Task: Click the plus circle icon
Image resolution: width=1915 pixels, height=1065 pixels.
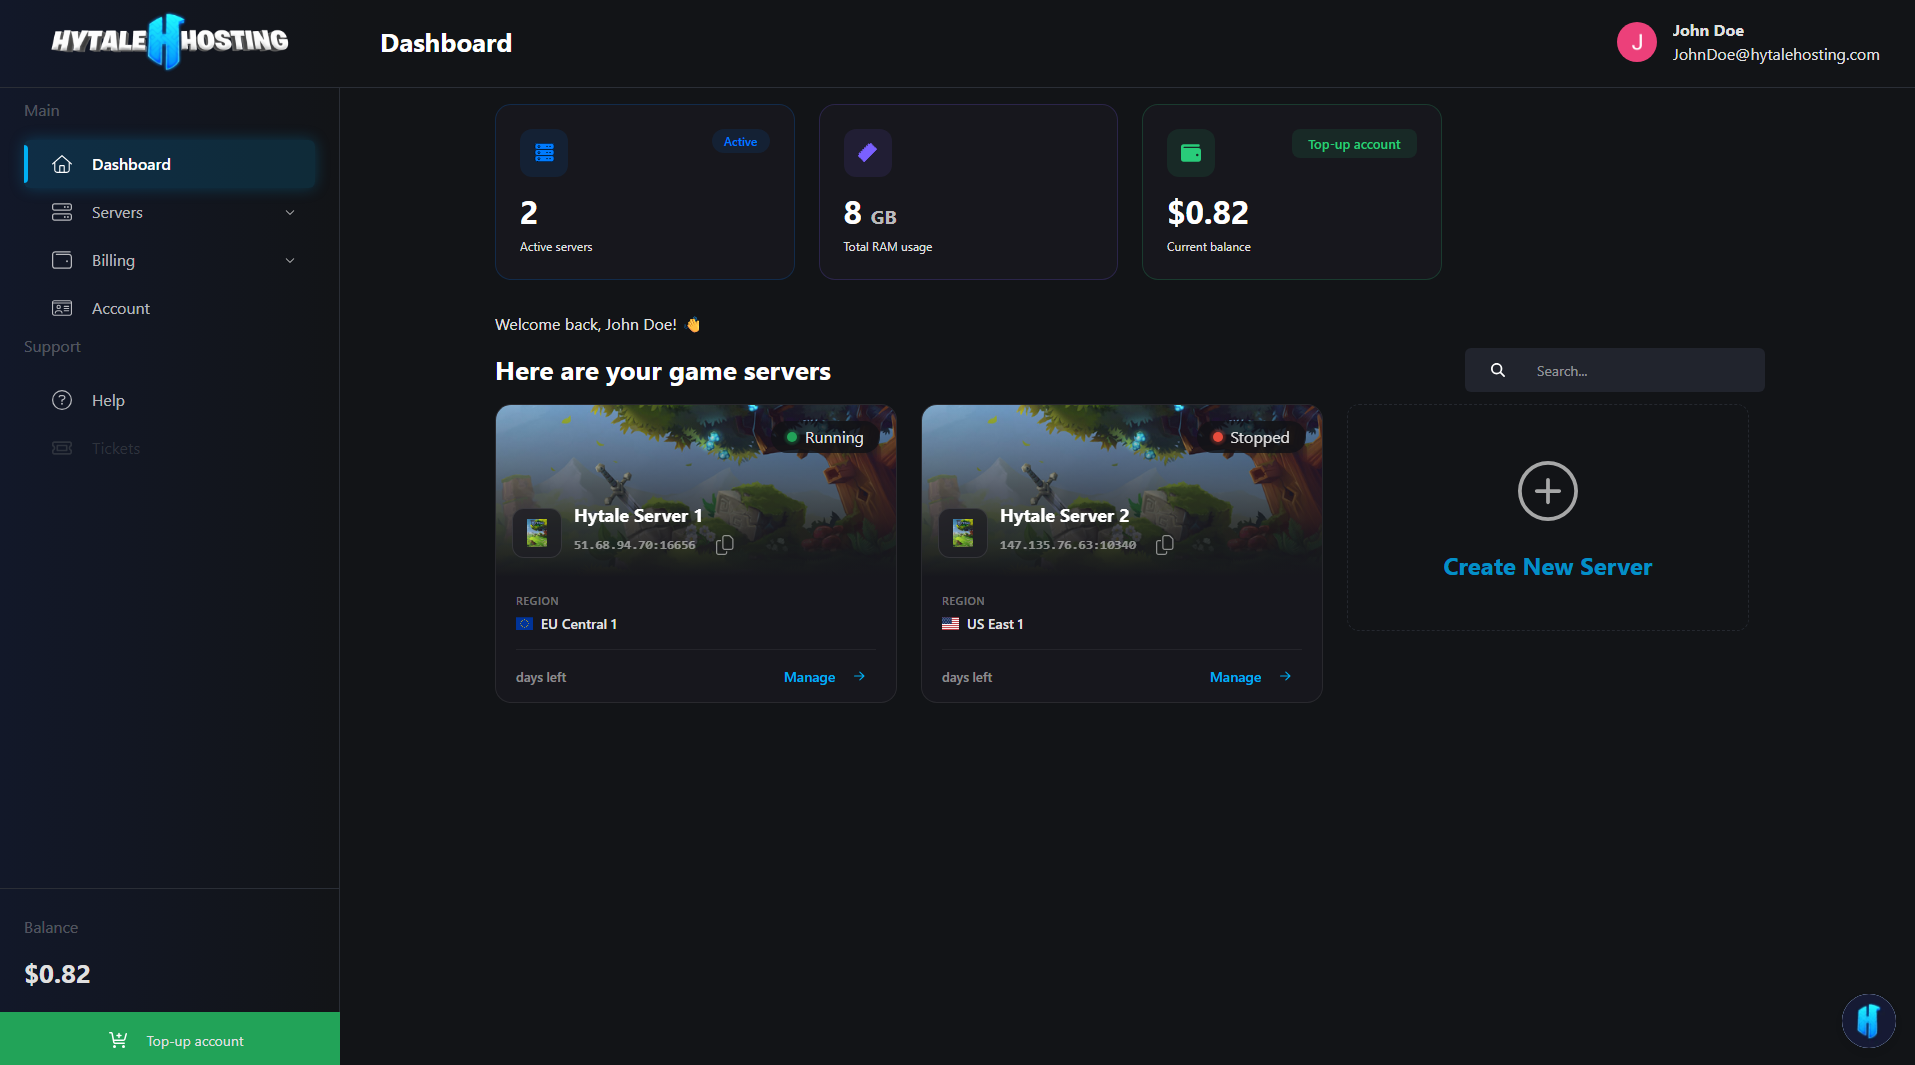Action: [x=1547, y=491]
